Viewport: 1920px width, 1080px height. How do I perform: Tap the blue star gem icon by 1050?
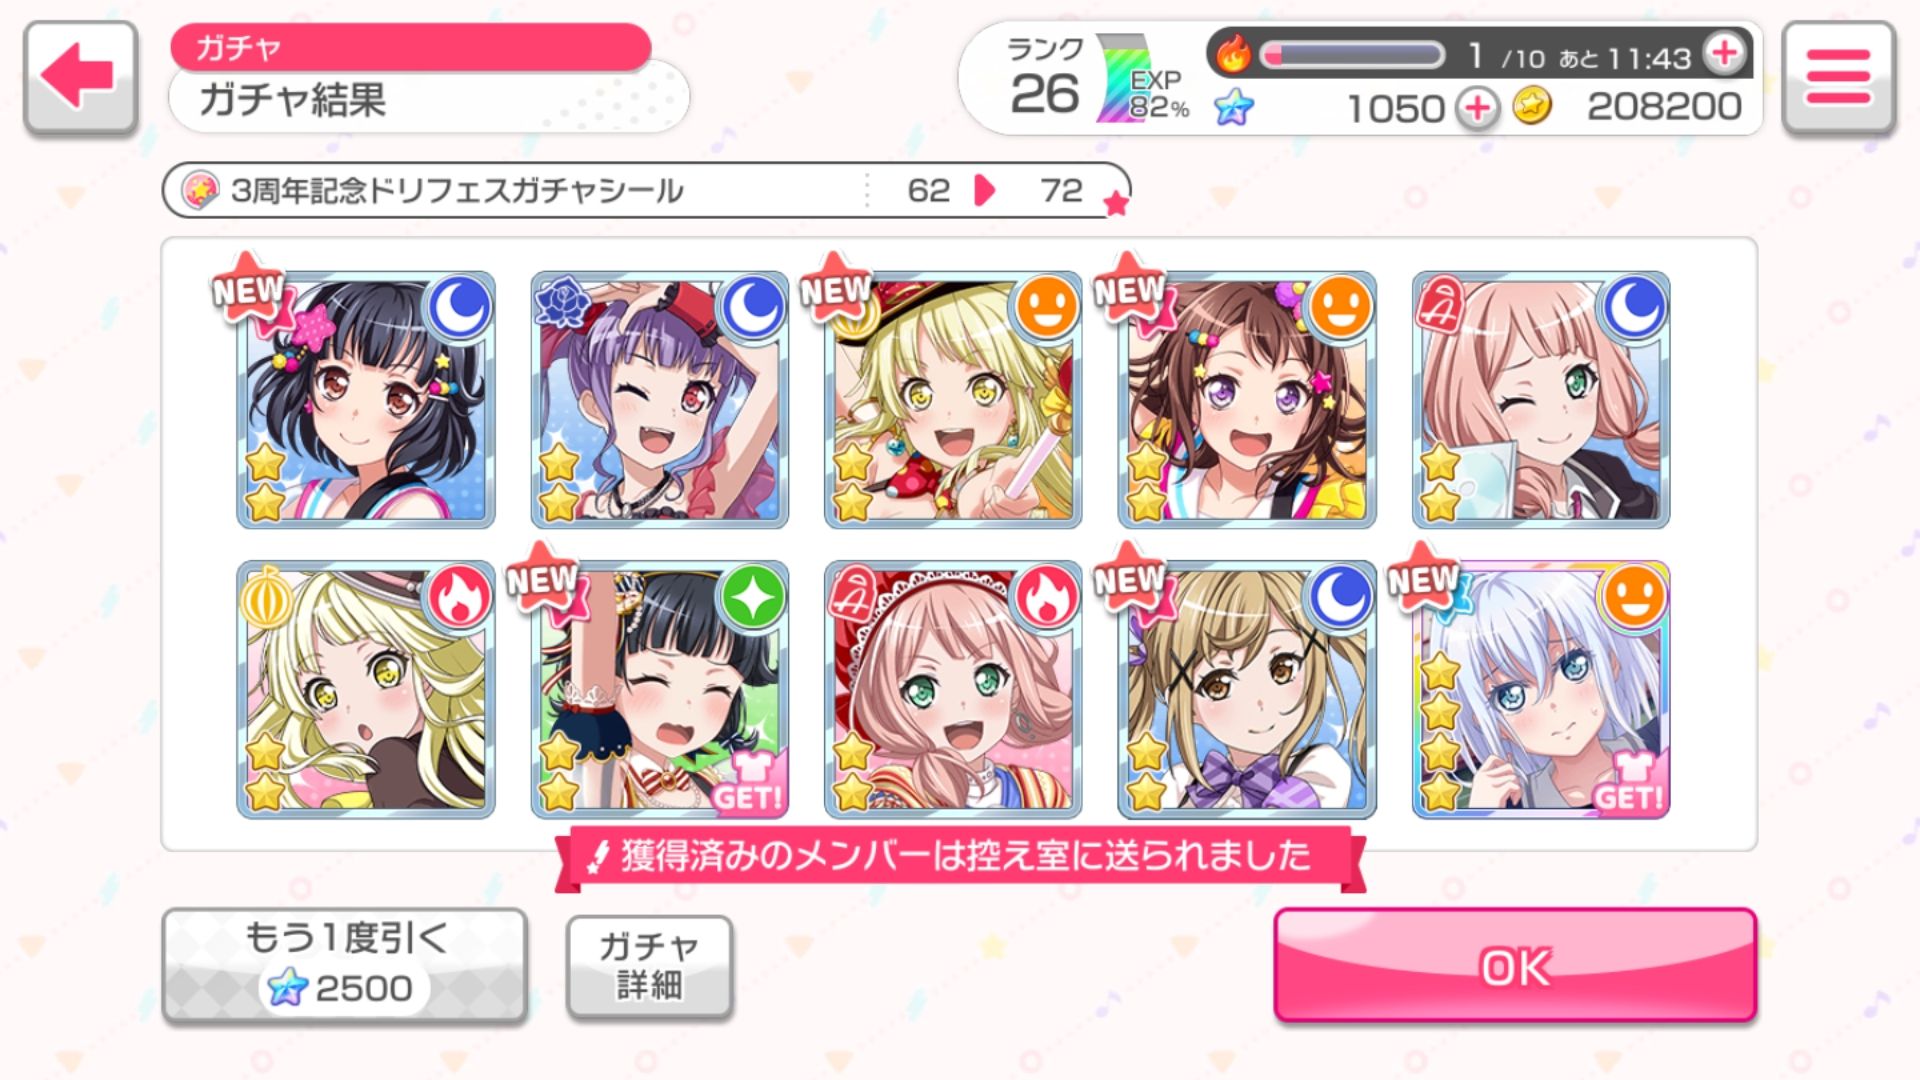point(1234,106)
